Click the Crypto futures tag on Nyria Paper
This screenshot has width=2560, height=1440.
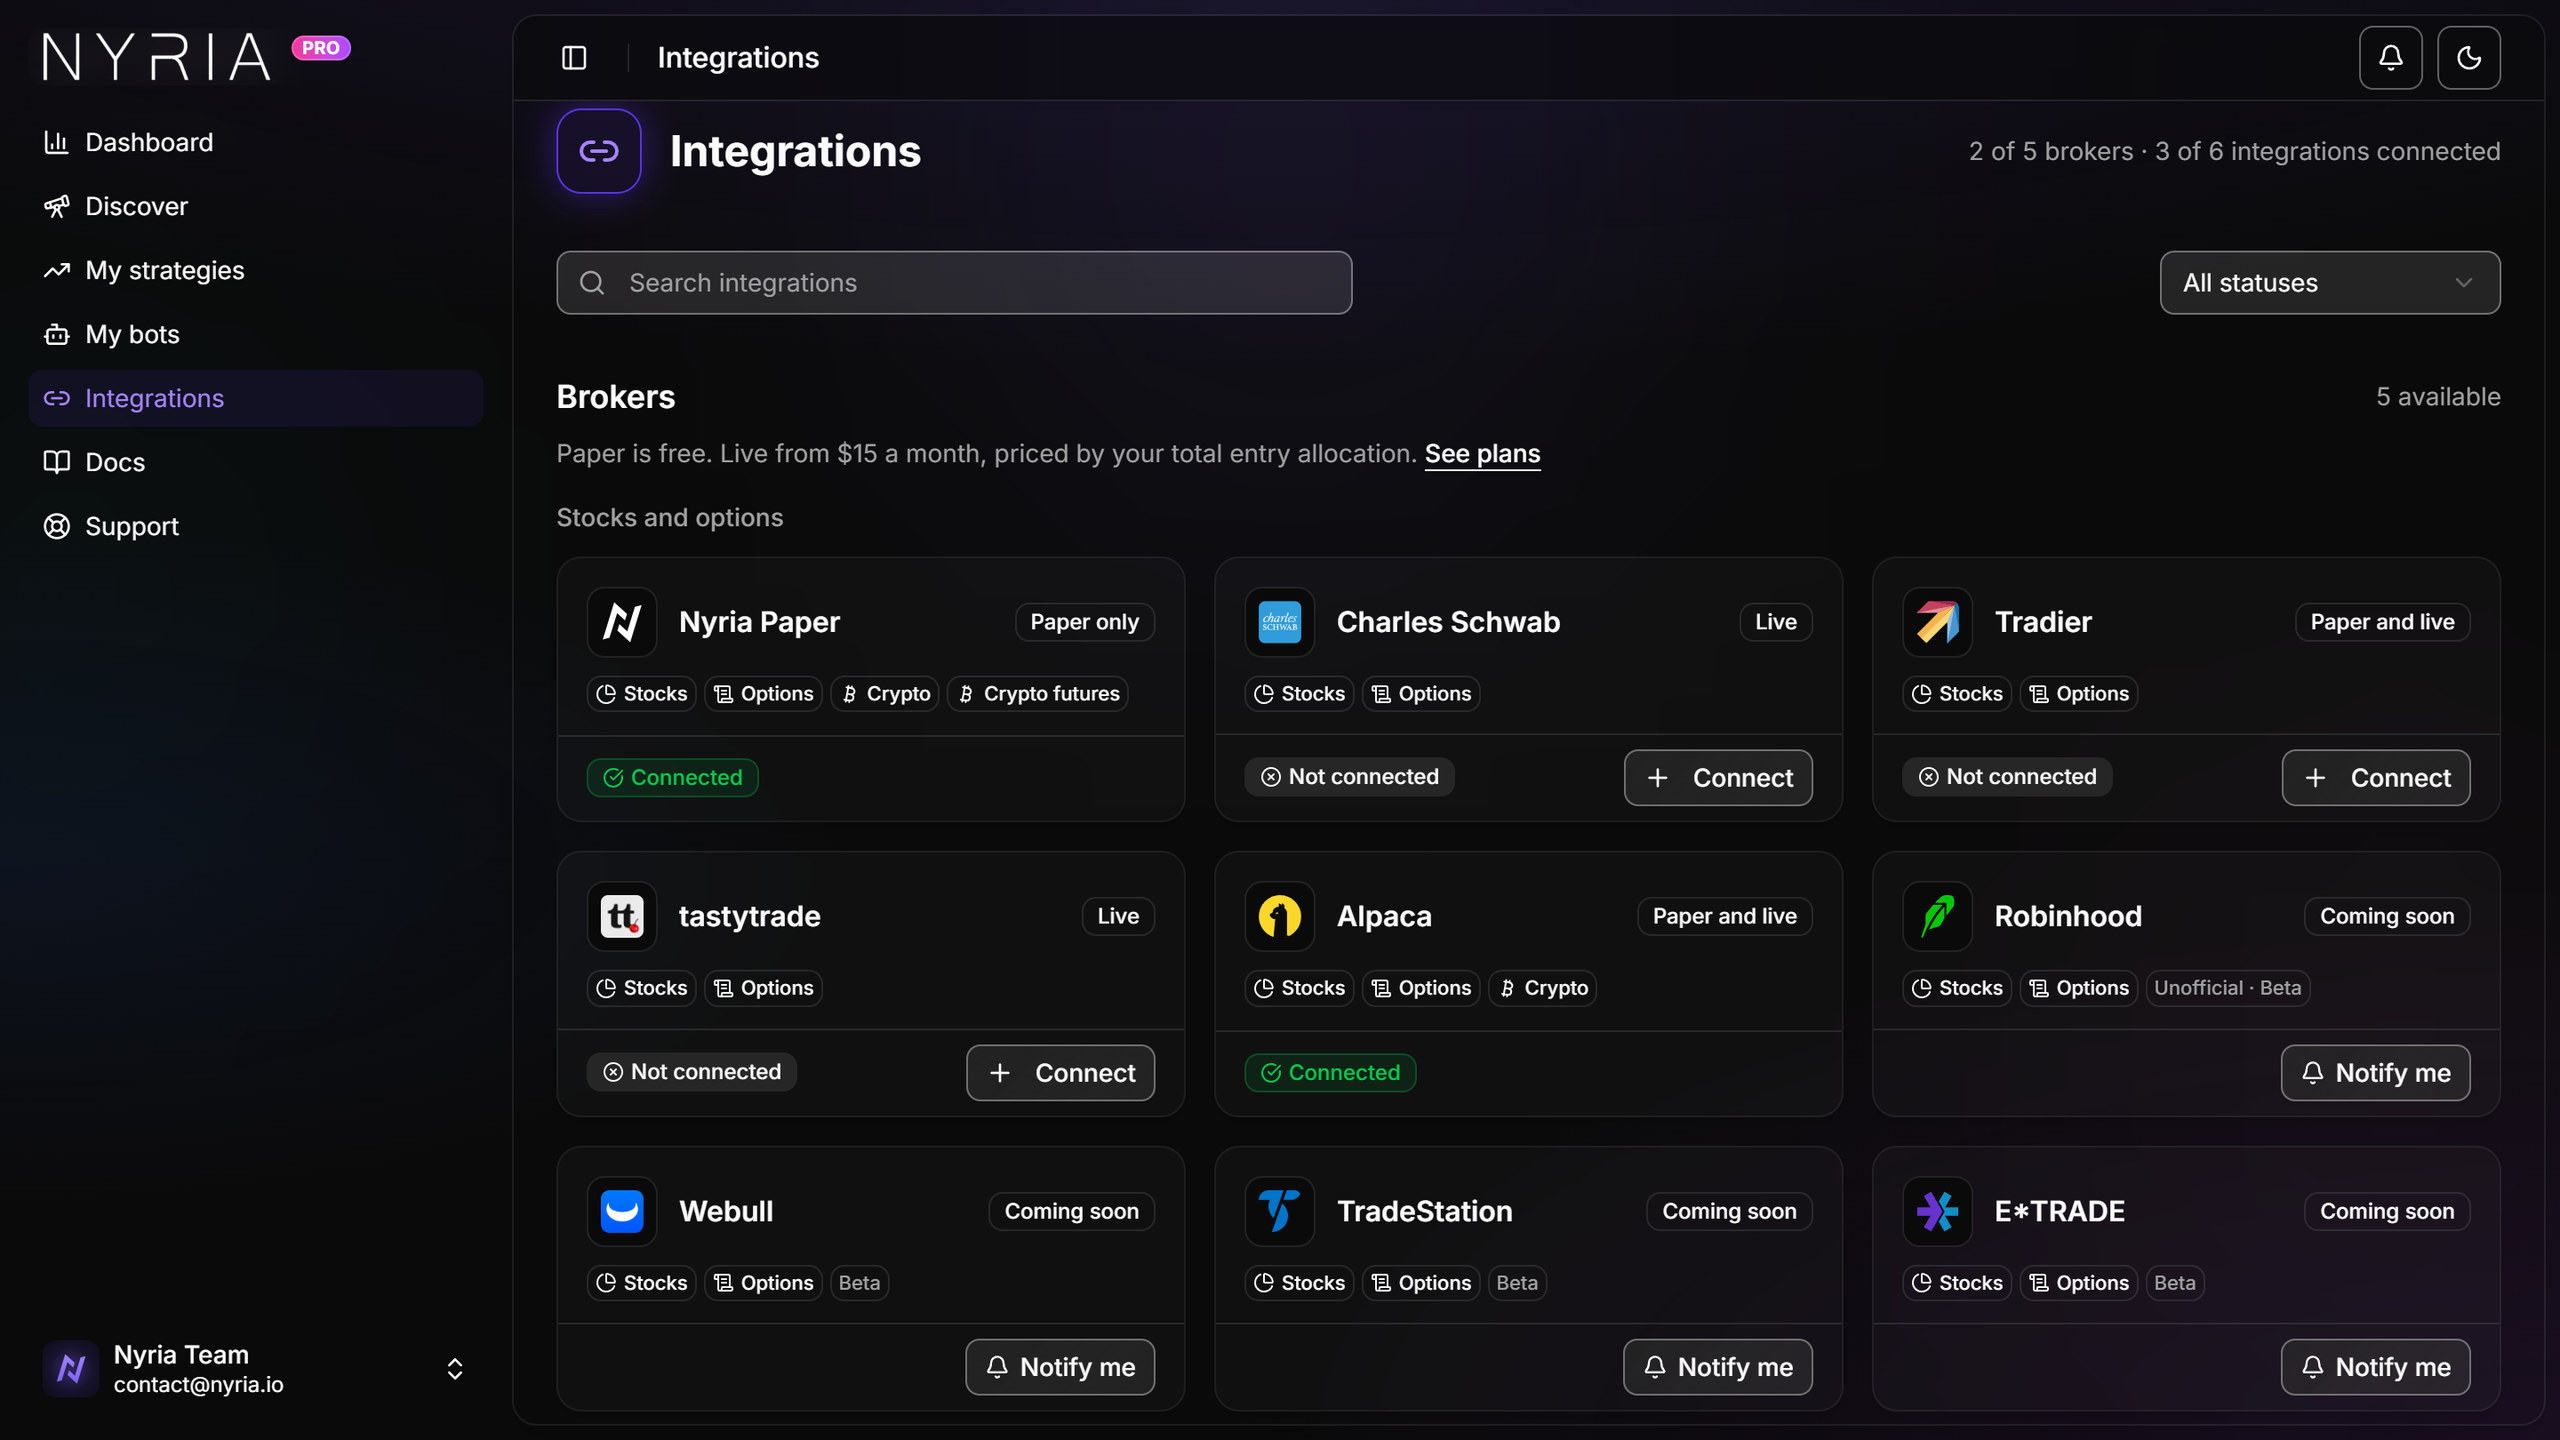[1038, 694]
